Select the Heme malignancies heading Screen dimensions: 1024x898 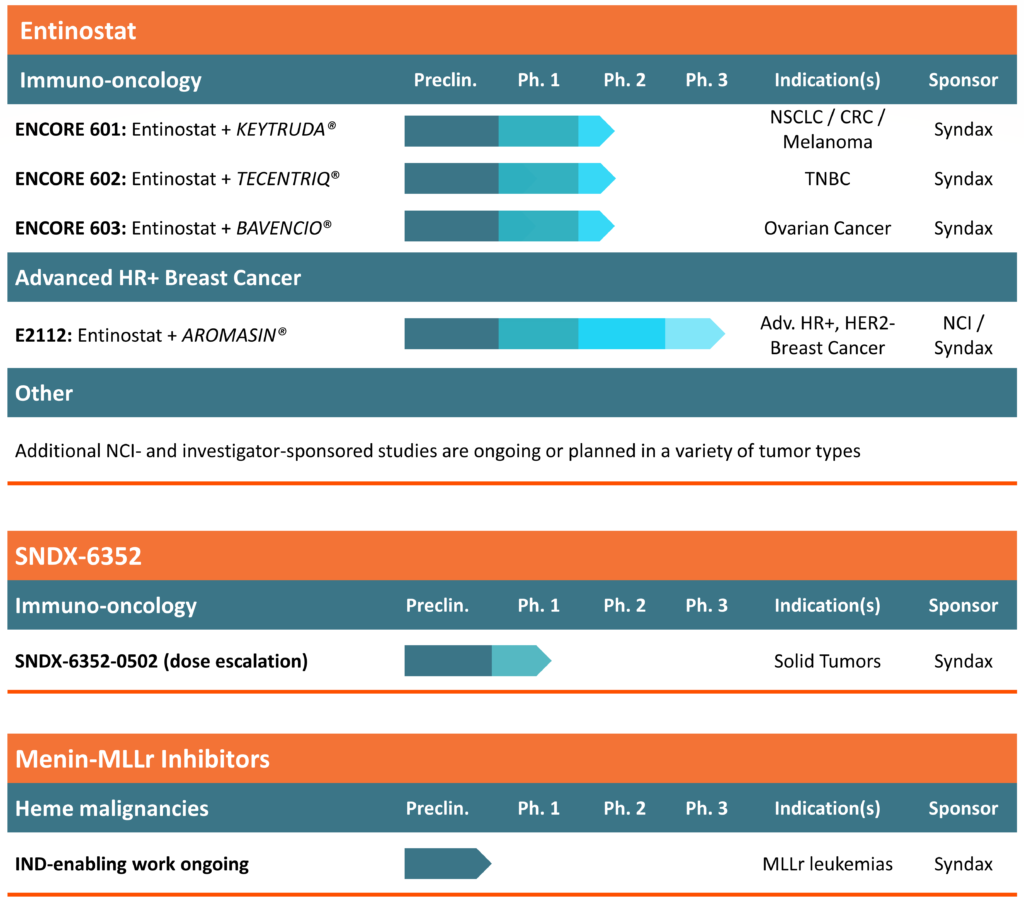pyautogui.click(x=112, y=809)
